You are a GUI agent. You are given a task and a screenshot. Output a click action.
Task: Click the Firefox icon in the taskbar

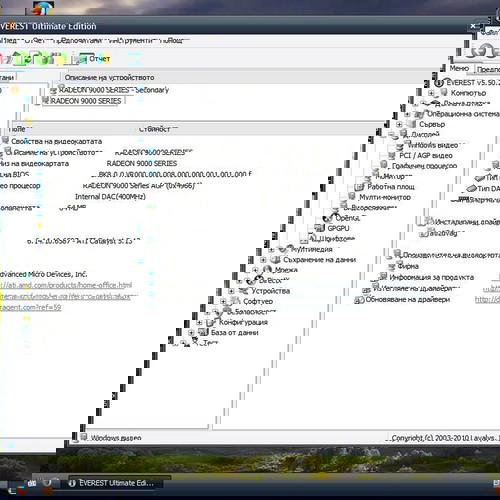(23, 490)
